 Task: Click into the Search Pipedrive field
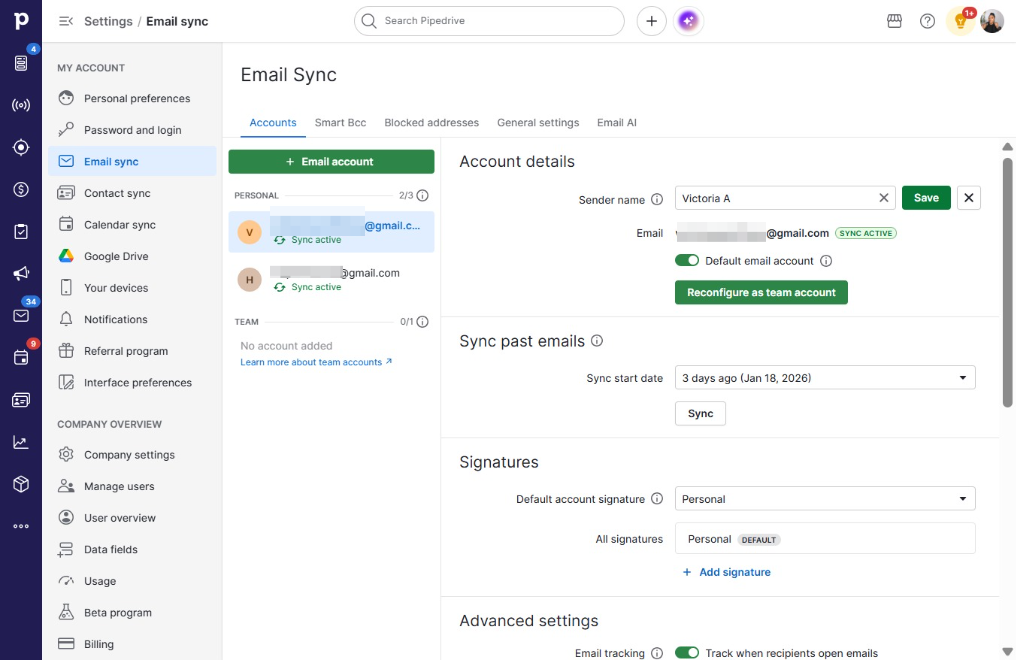pyautogui.click(x=489, y=21)
